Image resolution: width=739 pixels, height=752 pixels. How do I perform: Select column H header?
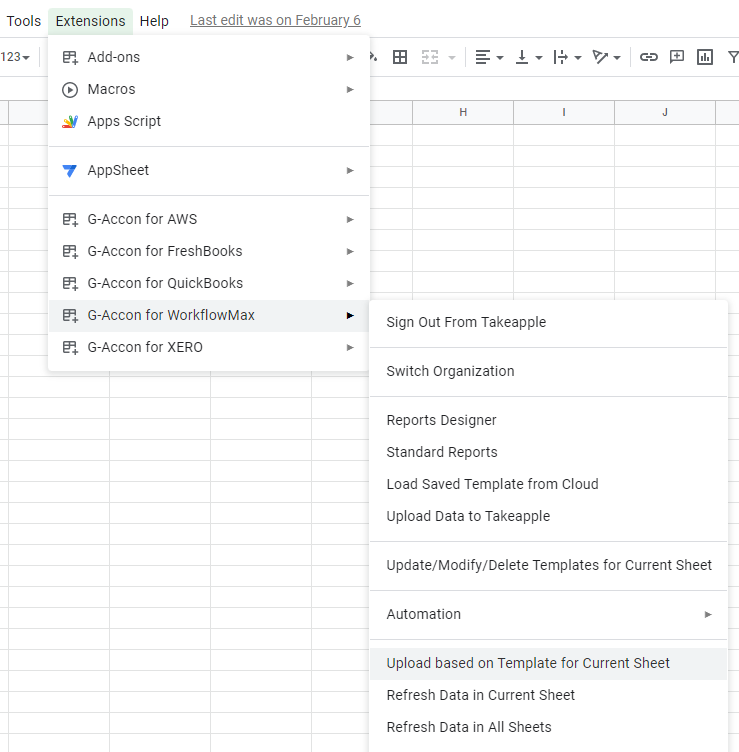point(463,112)
